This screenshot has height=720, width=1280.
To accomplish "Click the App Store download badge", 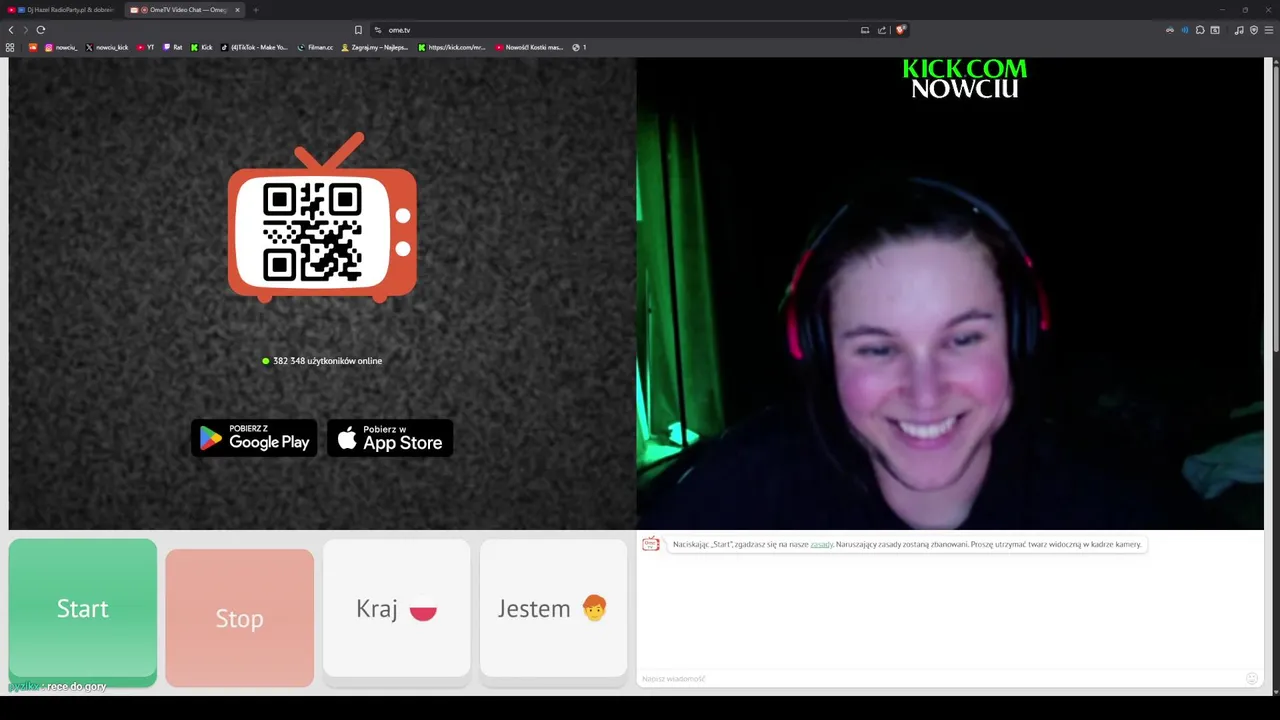I will pos(390,438).
